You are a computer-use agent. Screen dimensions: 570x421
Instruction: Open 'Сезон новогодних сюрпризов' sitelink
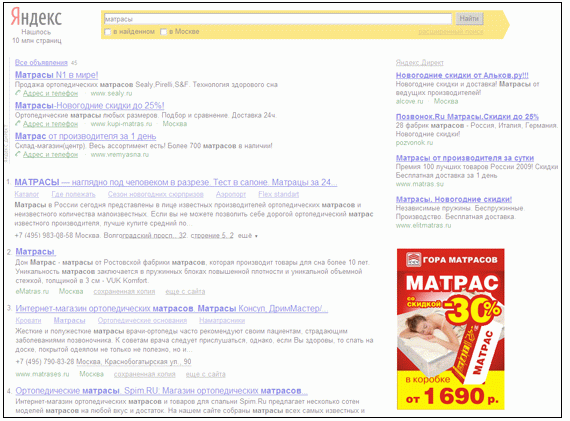coord(156,194)
